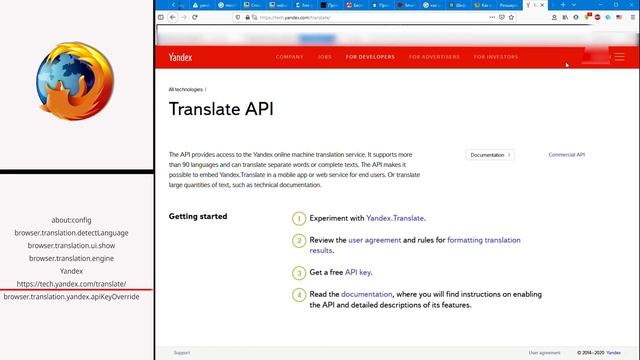
Task: Click the US flag extension icon
Action: (619, 17)
